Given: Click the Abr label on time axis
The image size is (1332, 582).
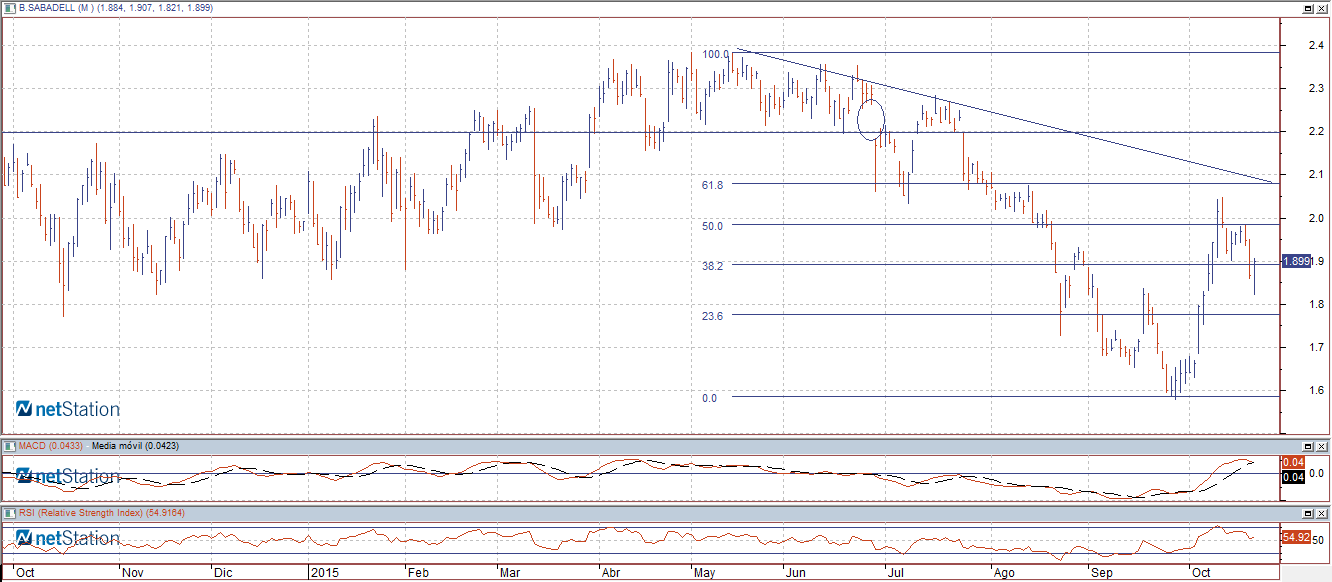Looking at the screenshot, I should pos(611,573).
